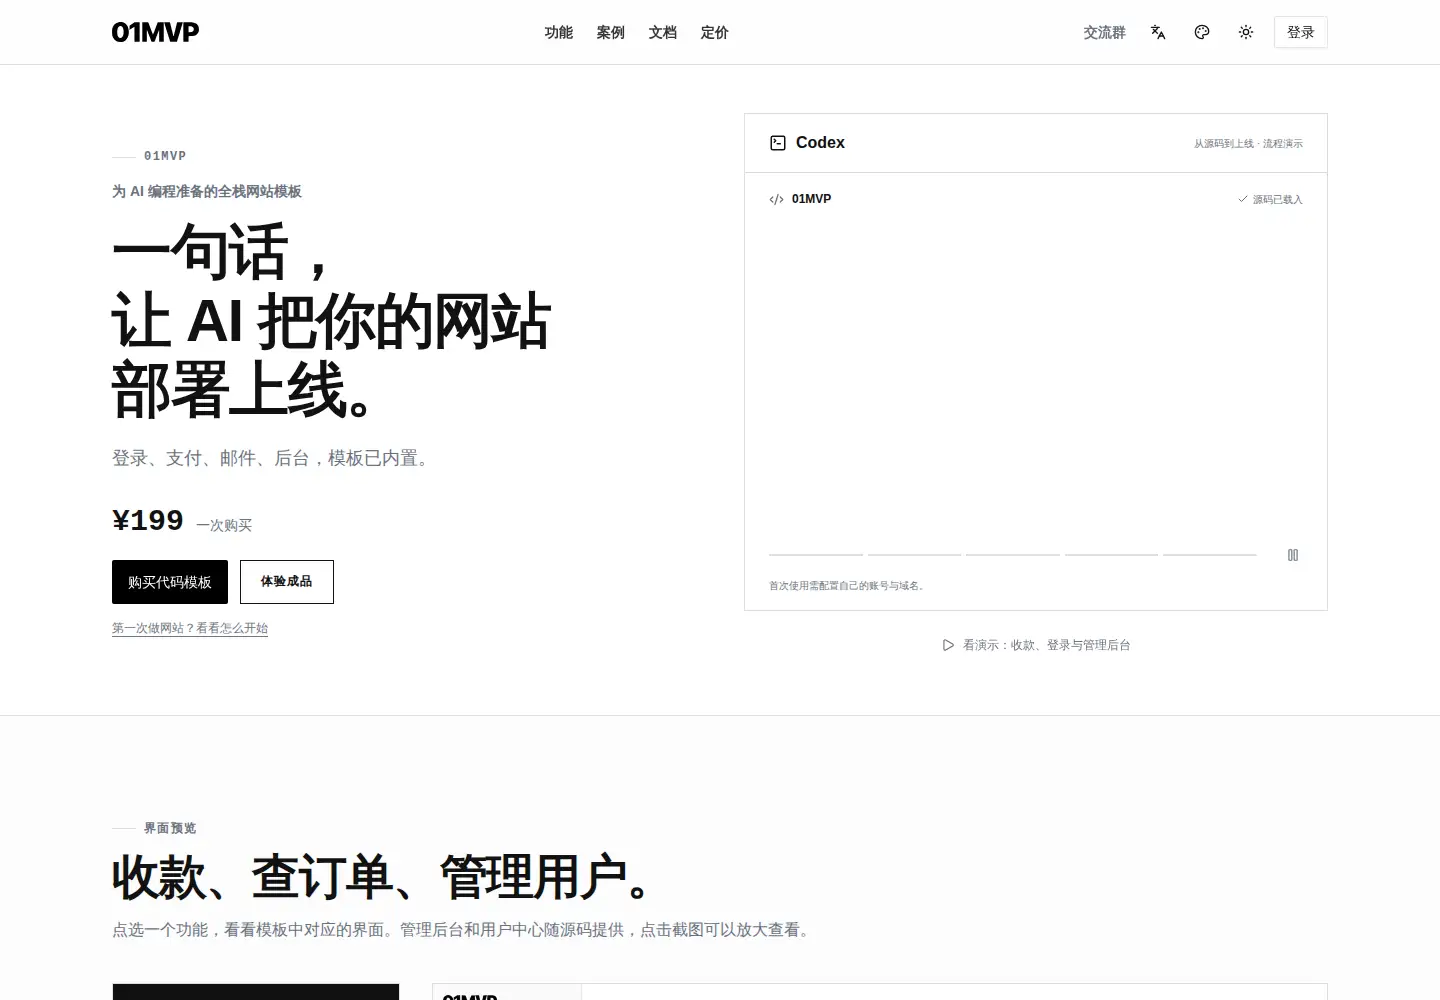
Task: Click the 登录 button
Action: [1300, 32]
